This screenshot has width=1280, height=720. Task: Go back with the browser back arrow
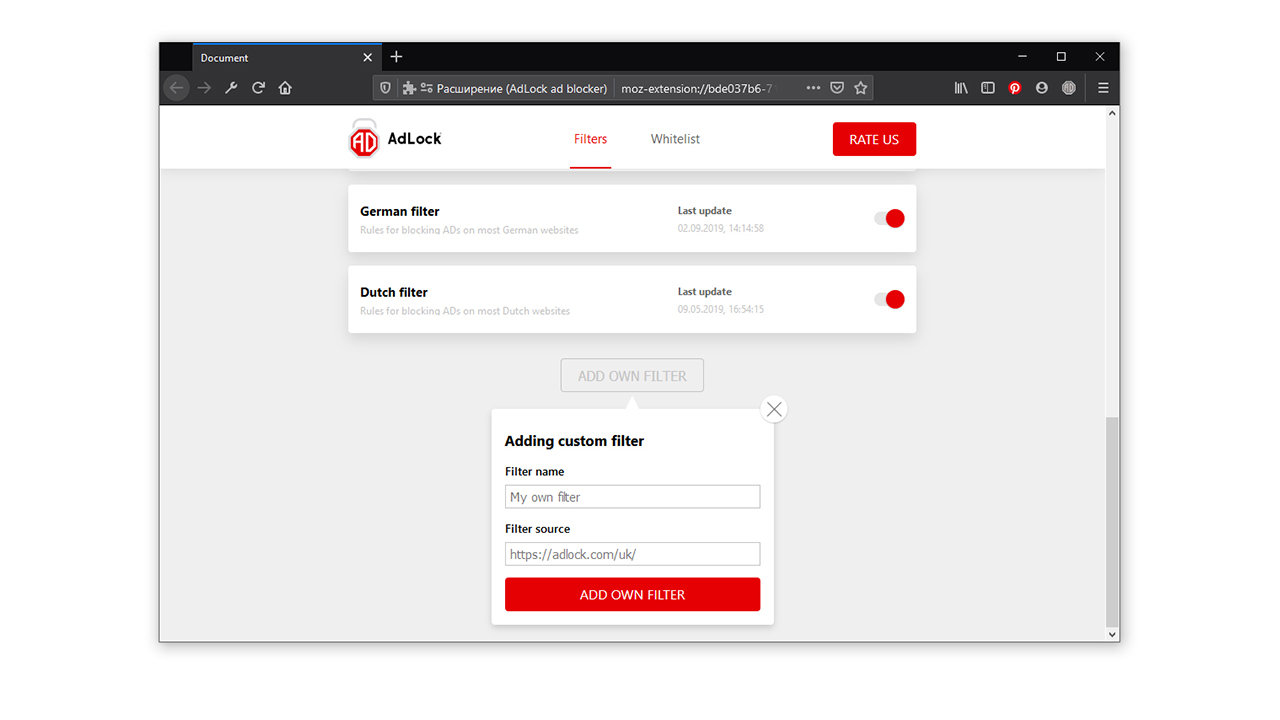point(177,88)
